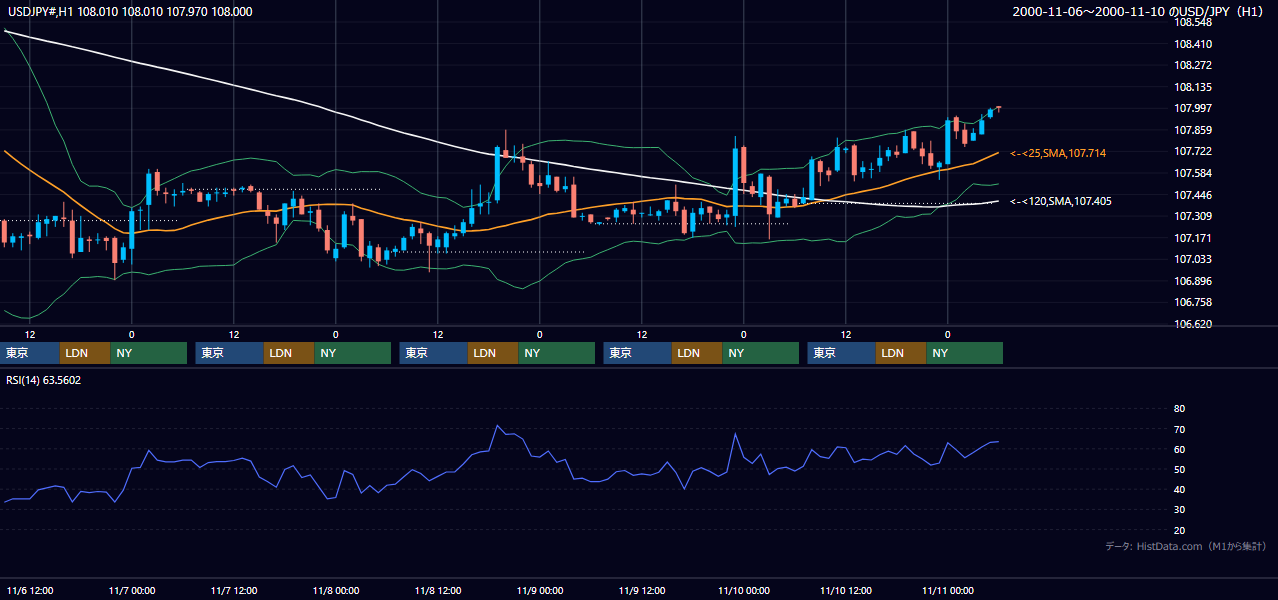The height and width of the screenshot is (600, 1278).
Task: Click RSI scale value 50
Action: click(1179, 470)
